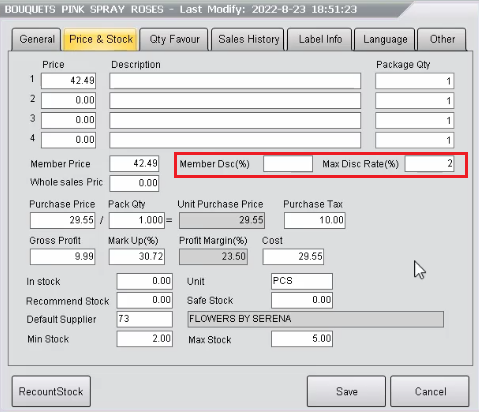Edit the Max Disc Rate(%) field
This screenshot has width=479, height=412.
429,164
